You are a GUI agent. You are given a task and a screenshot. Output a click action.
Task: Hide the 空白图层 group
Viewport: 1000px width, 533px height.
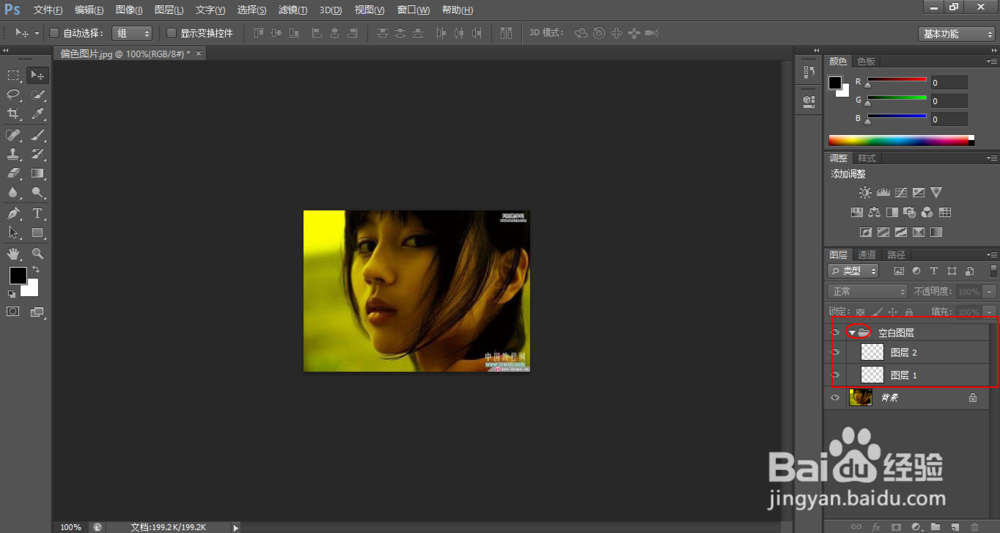click(835, 332)
